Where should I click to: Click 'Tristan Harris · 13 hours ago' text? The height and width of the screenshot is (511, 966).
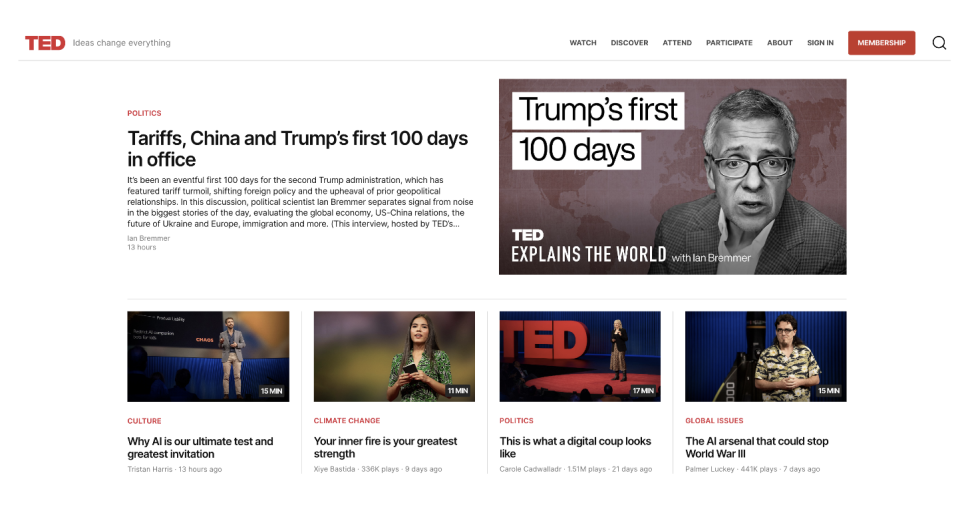pos(174,469)
